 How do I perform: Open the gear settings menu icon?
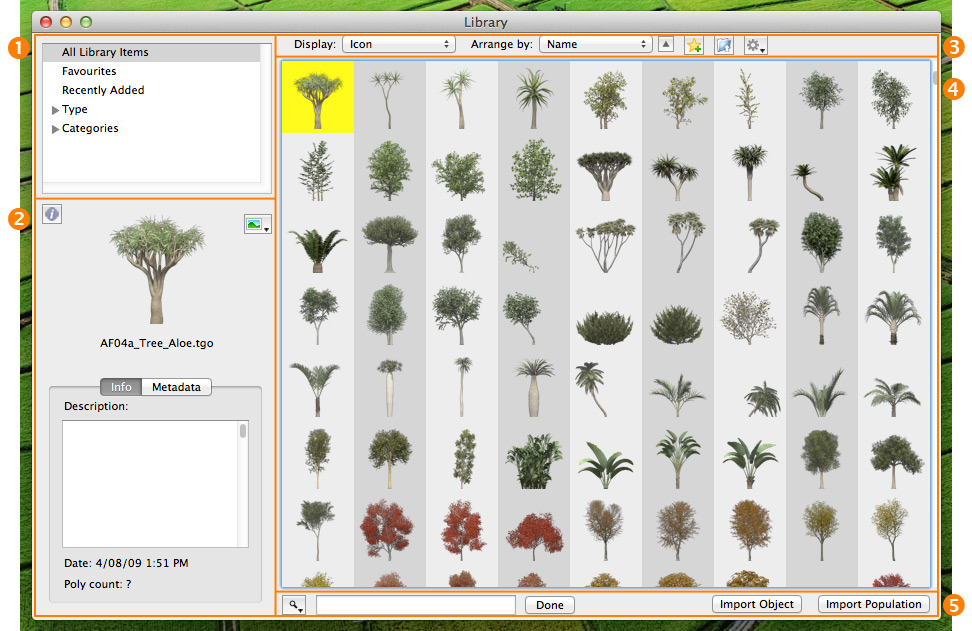pyautogui.click(x=755, y=45)
